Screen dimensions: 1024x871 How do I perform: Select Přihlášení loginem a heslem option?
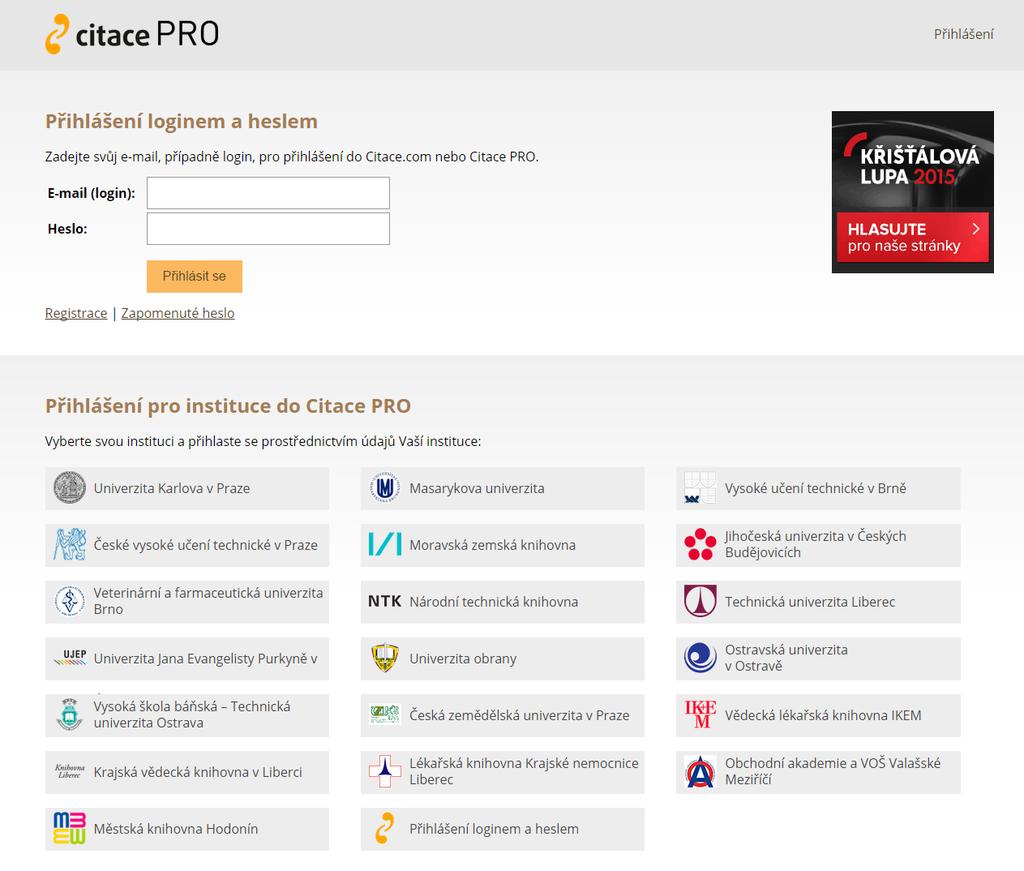[x=502, y=829]
